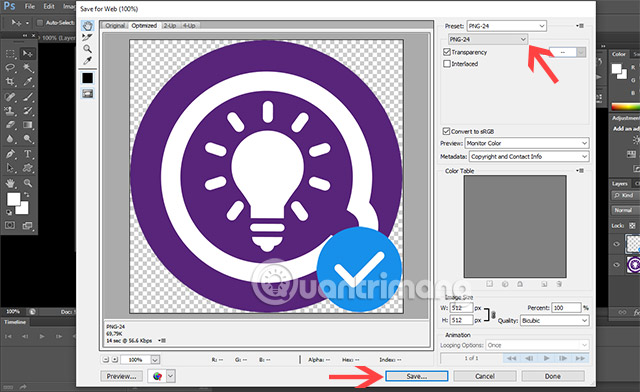Select the Hand tool in Photoshop toolbar
The image size is (640, 392).
click(11, 183)
